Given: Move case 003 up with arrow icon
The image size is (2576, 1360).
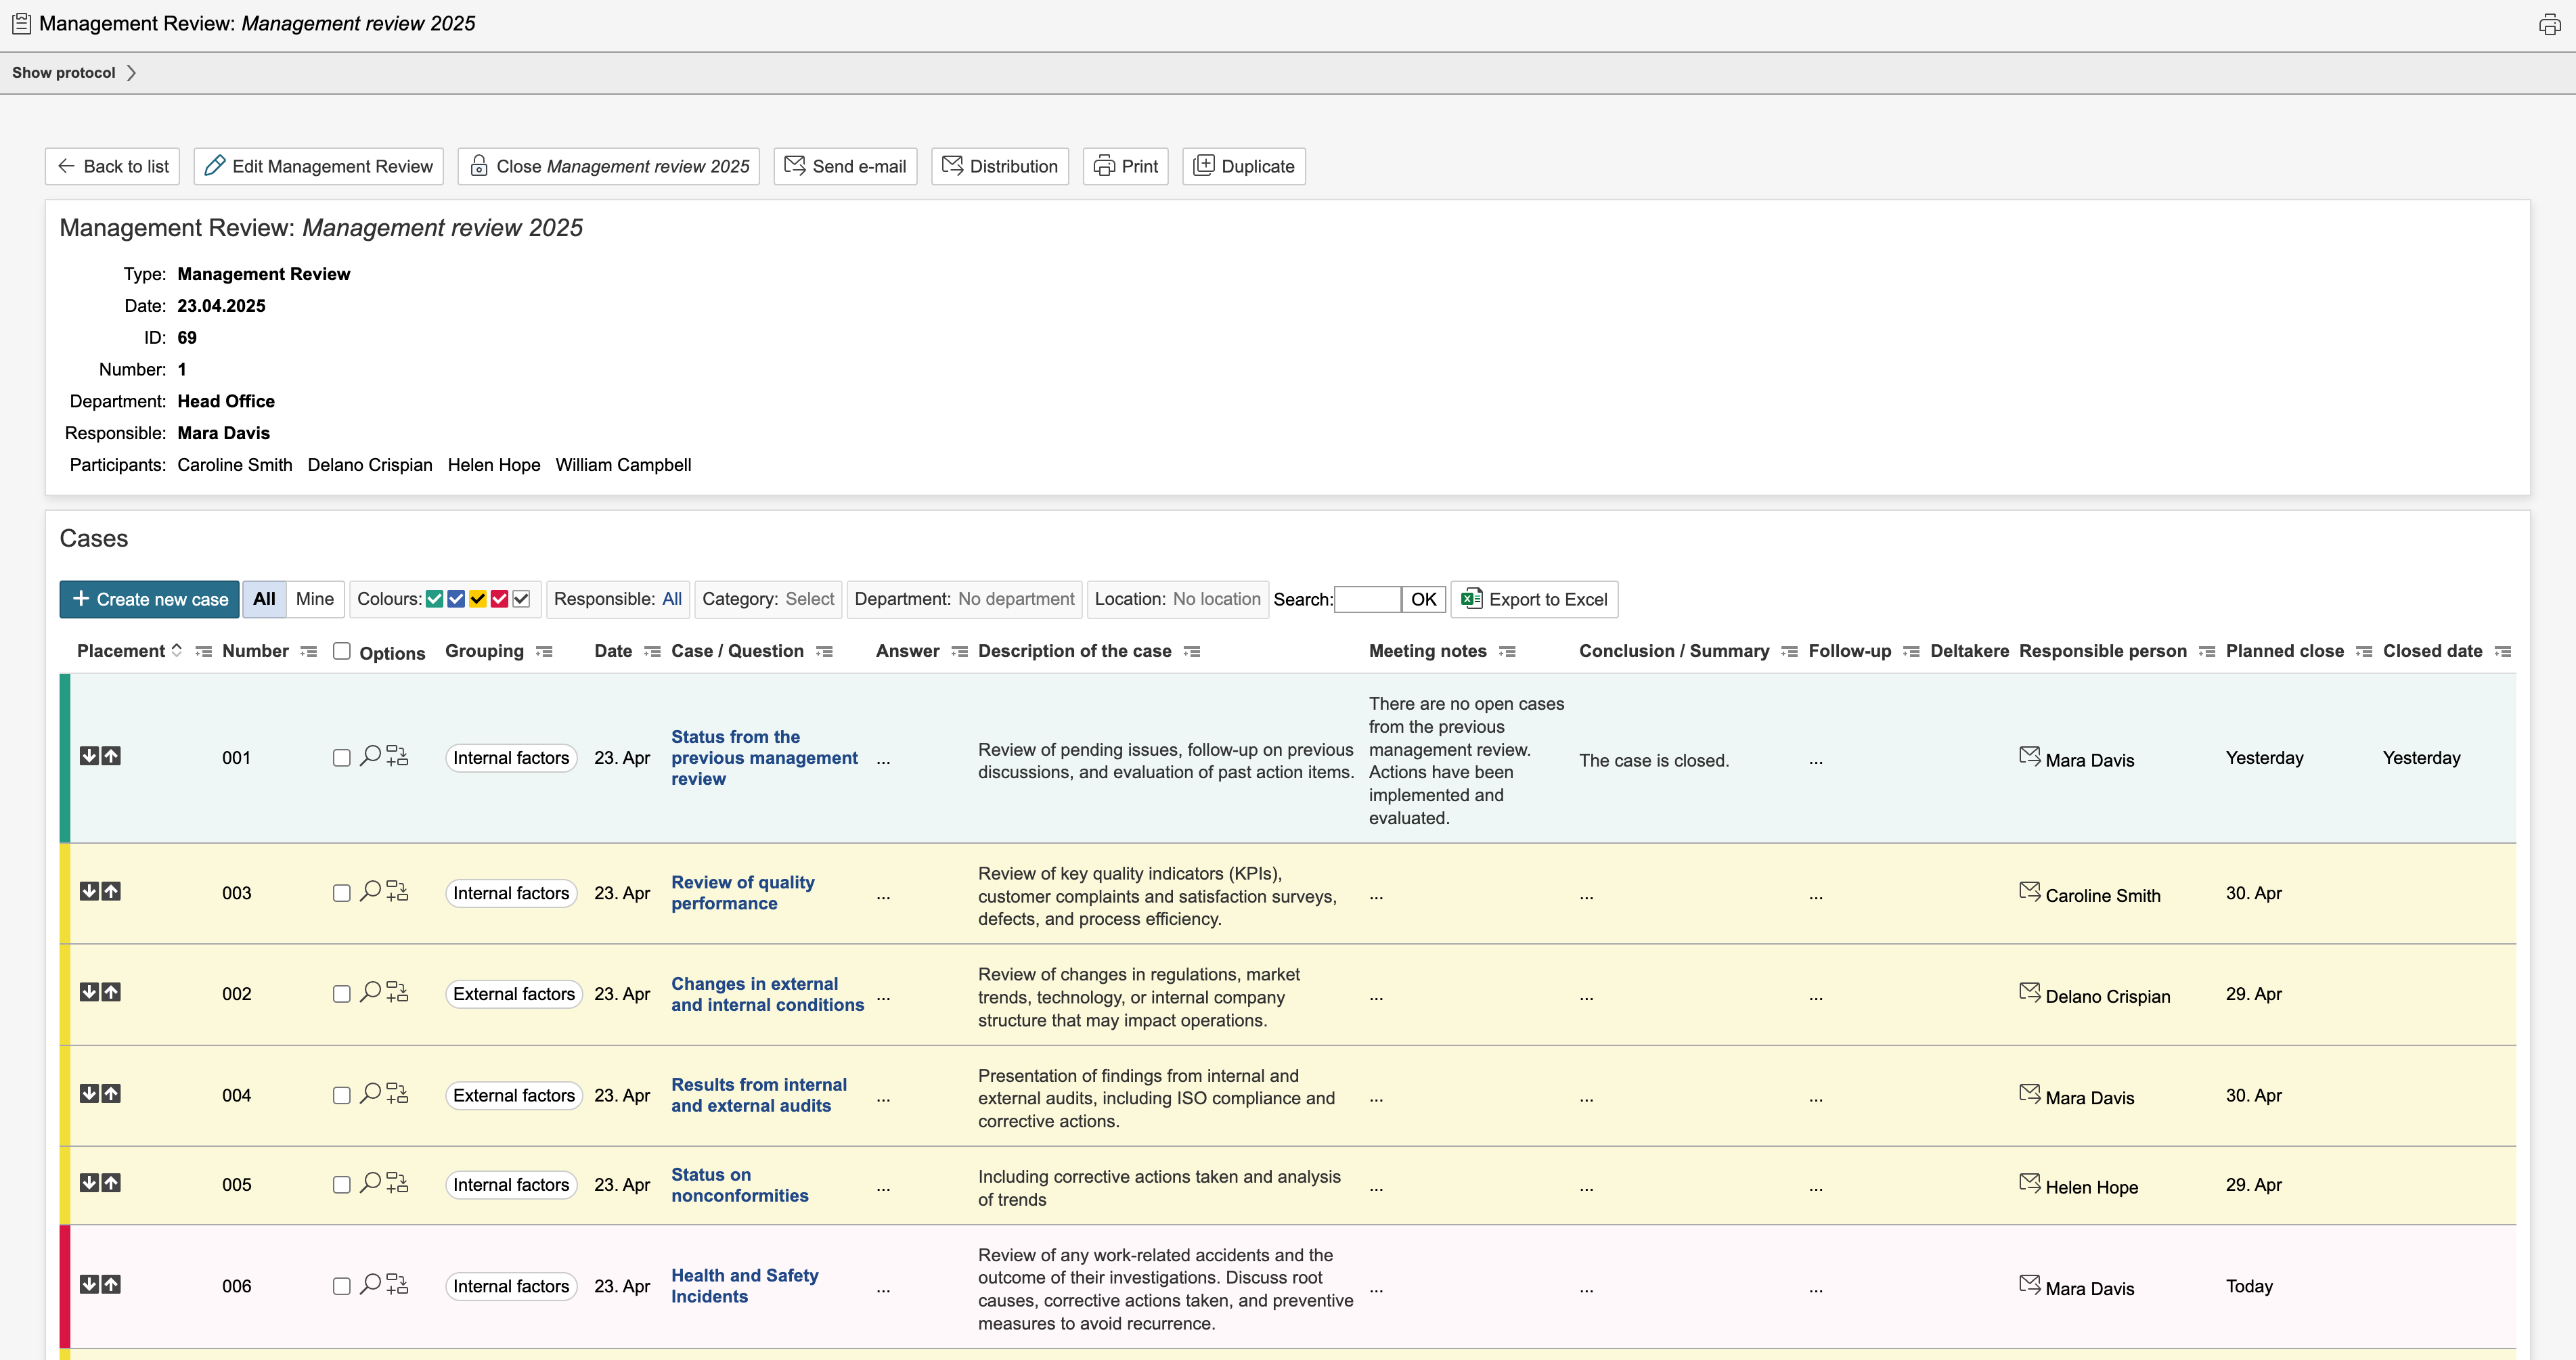Looking at the screenshot, I should coord(111,891).
